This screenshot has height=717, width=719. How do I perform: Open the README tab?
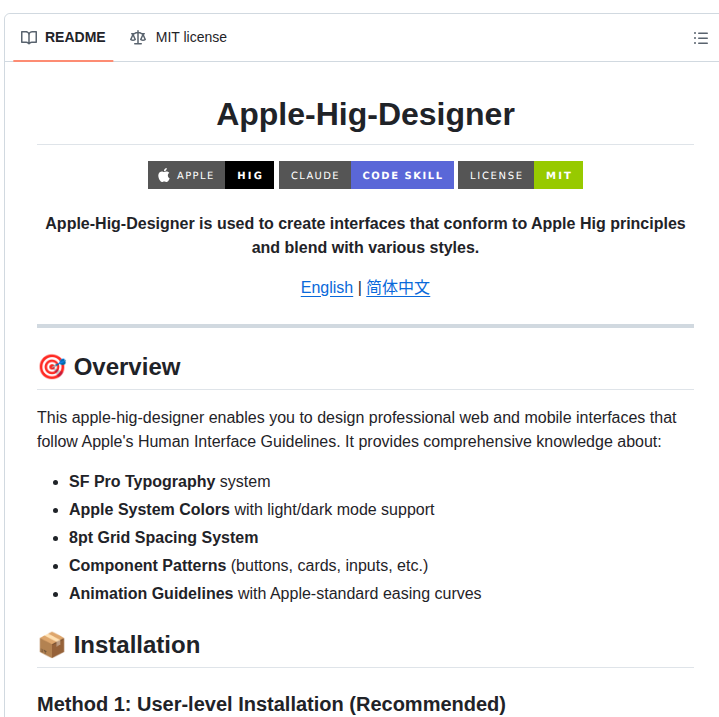tap(63, 37)
